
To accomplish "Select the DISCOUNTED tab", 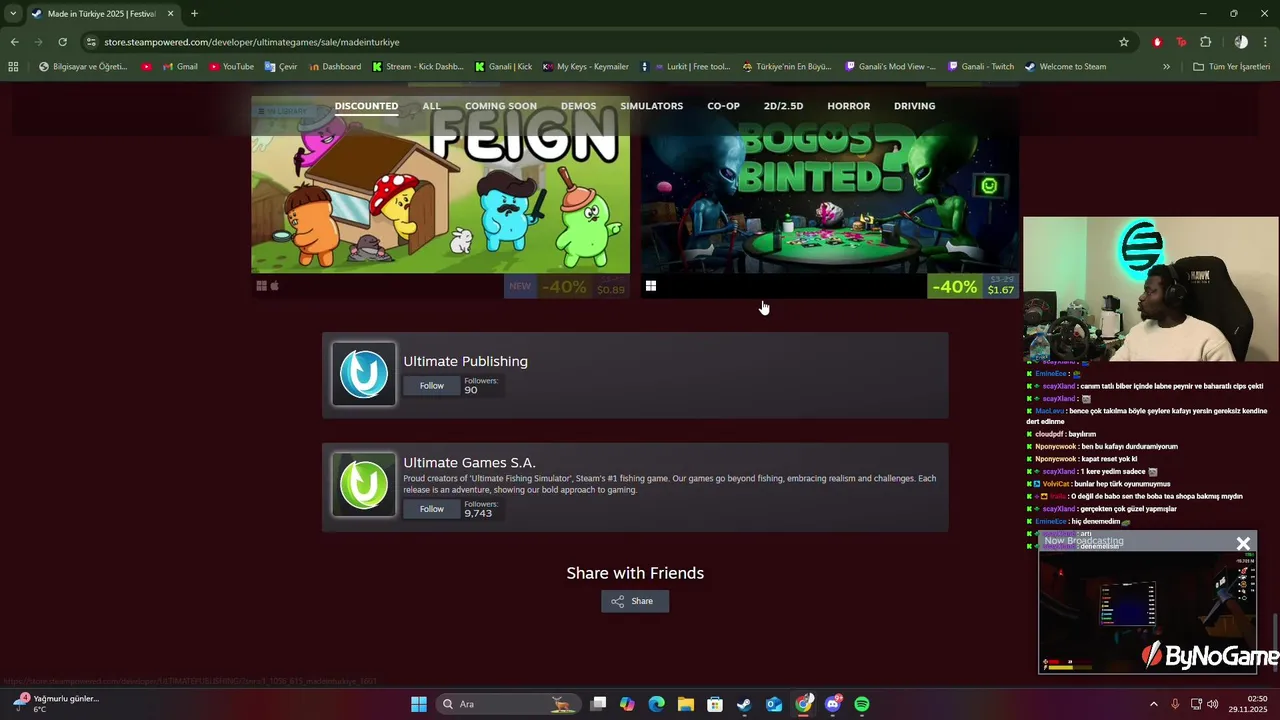I will pyautogui.click(x=366, y=106).
